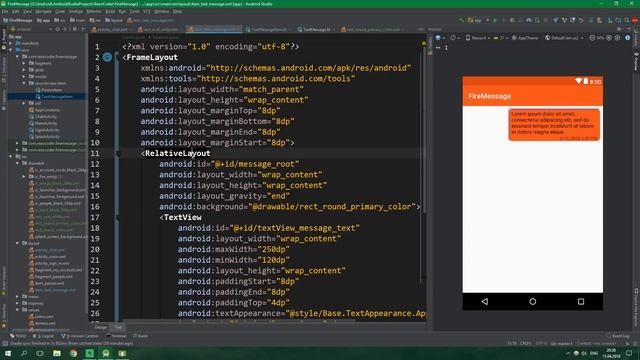This screenshot has width=640, height=360.
Task: Open the Window menu
Action: (x=162, y=11)
